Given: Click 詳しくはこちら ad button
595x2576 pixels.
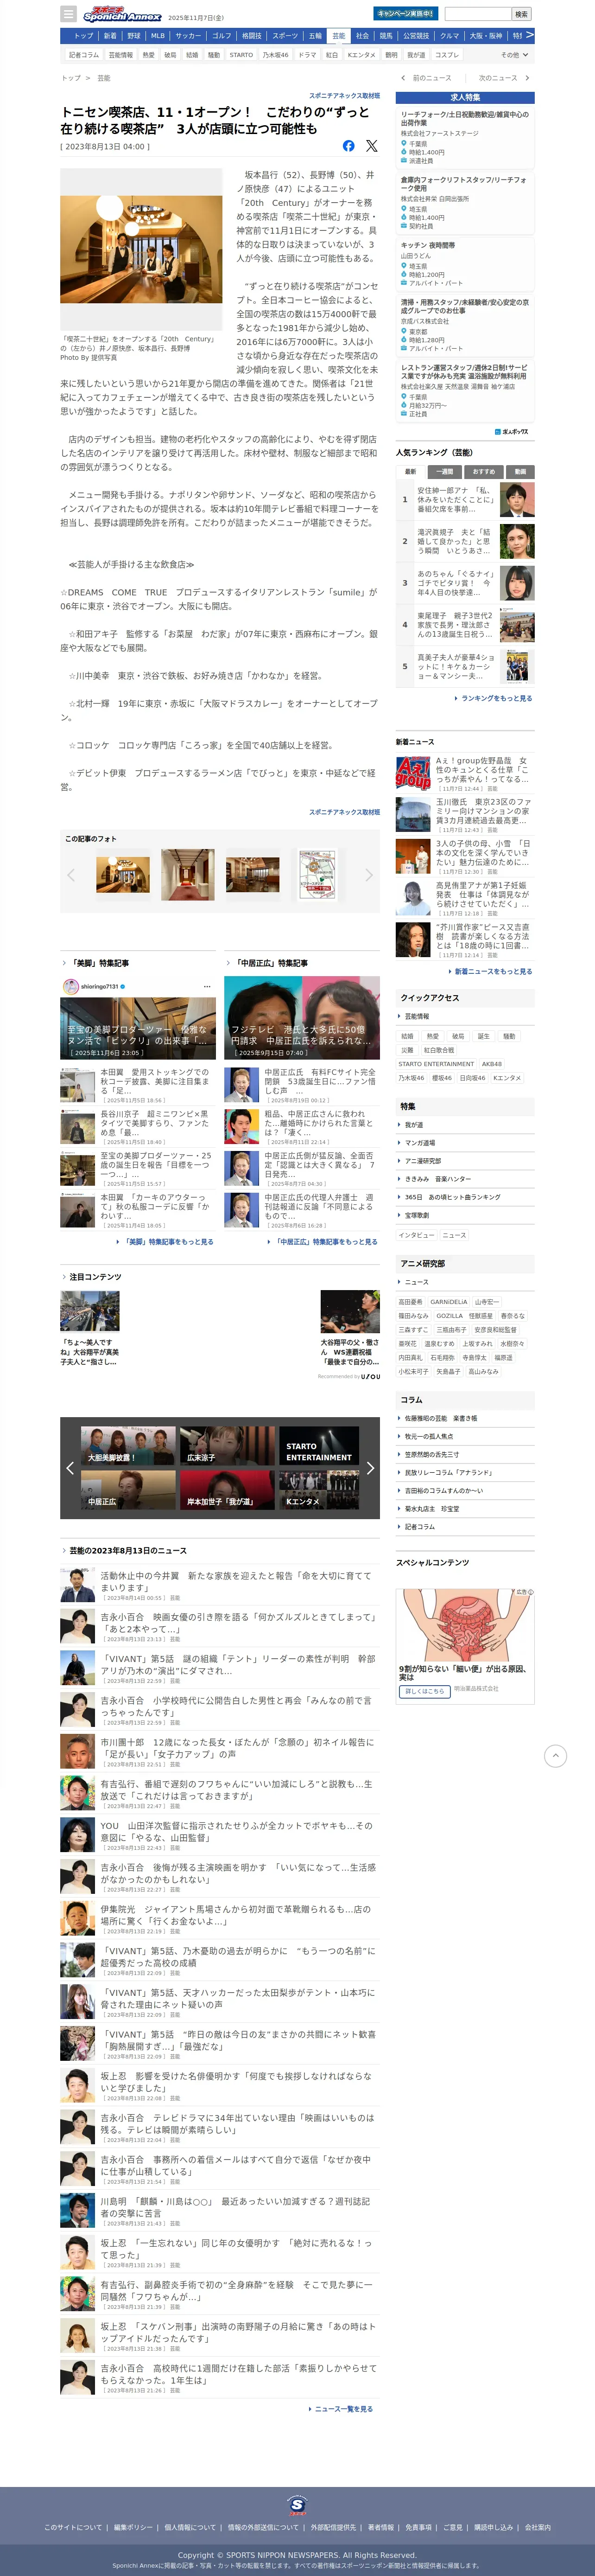Looking at the screenshot, I should [424, 1692].
